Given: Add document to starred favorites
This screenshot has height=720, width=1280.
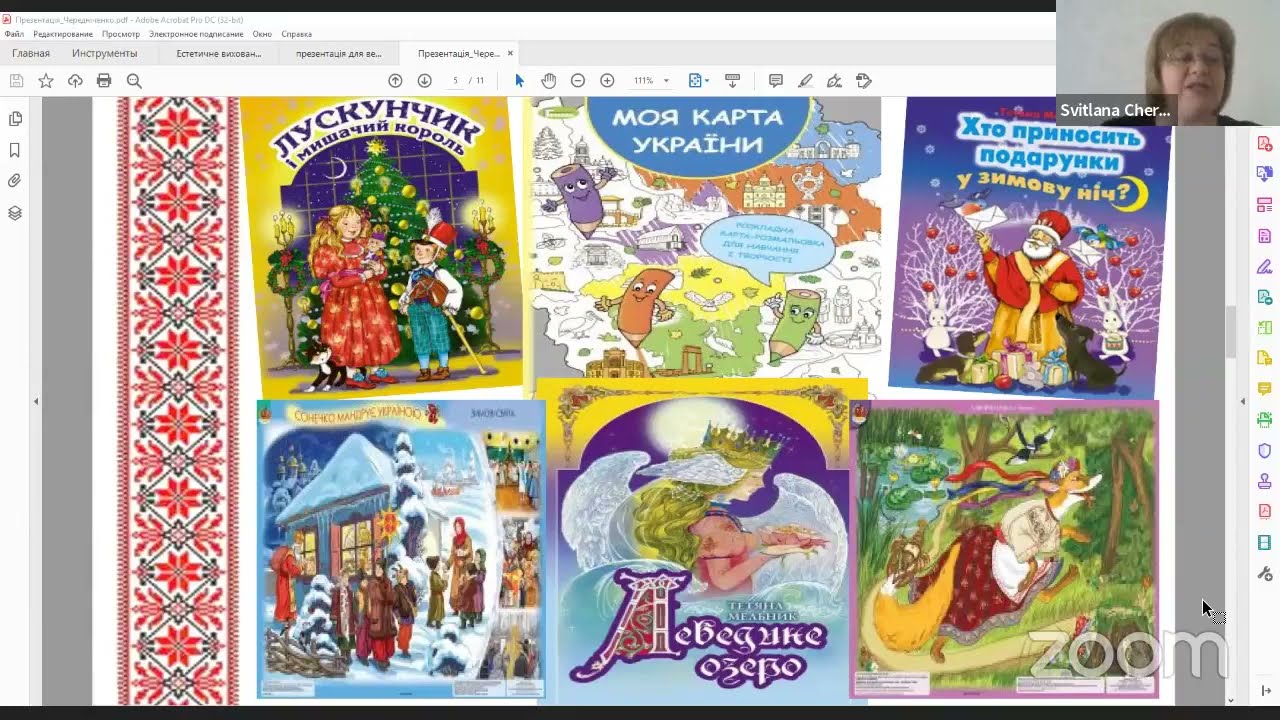Looking at the screenshot, I should point(46,81).
